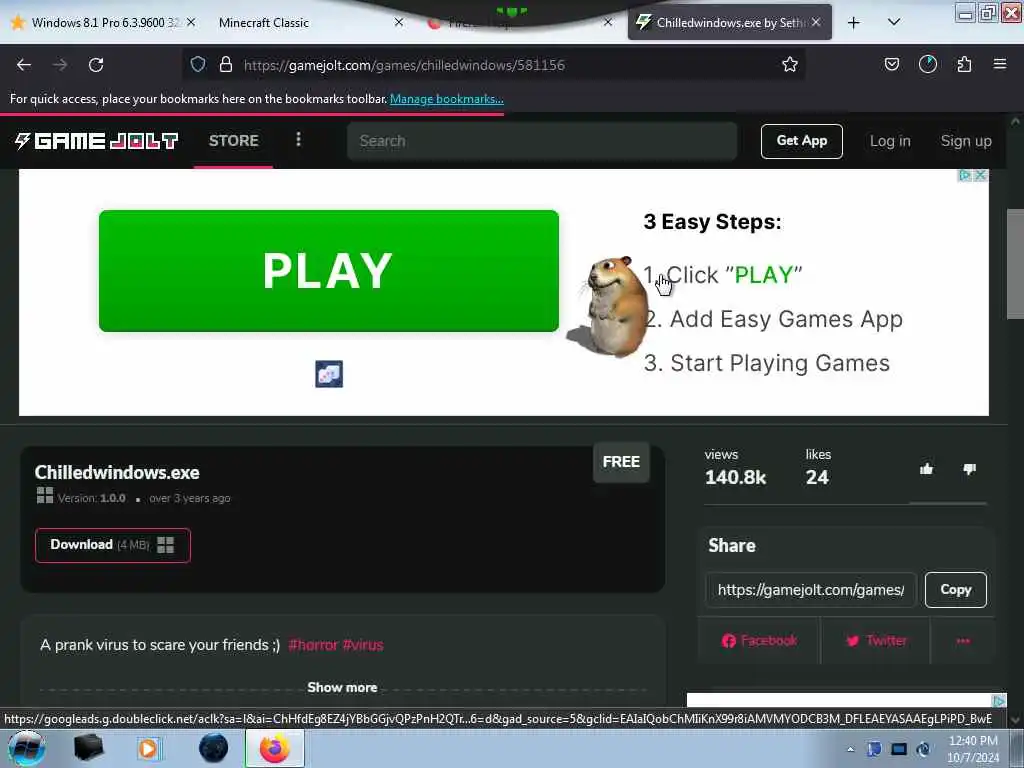This screenshot has width=1024, height=768.
Task: Open the #horror tag
Action: tap(313, 645)
